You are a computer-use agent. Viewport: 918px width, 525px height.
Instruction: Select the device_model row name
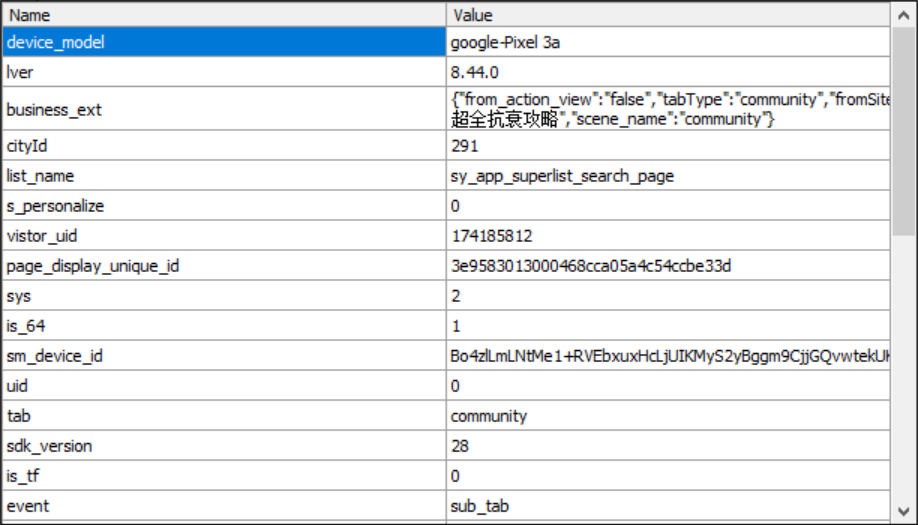coord(224,42)
